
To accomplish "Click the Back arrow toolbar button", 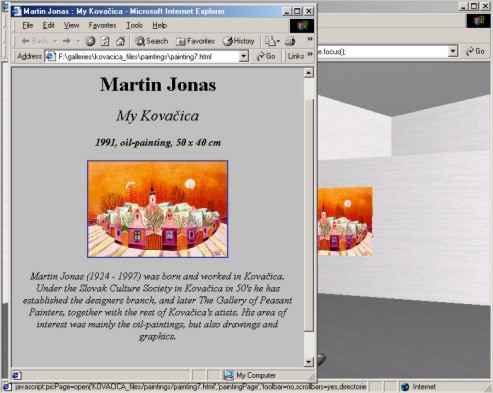I will 34,41.
